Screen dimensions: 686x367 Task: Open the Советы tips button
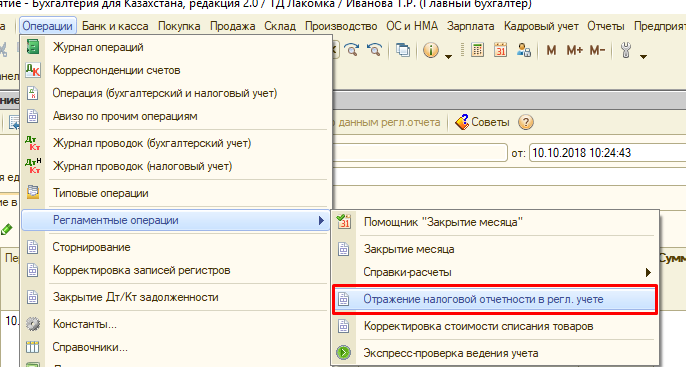(483, 122)
